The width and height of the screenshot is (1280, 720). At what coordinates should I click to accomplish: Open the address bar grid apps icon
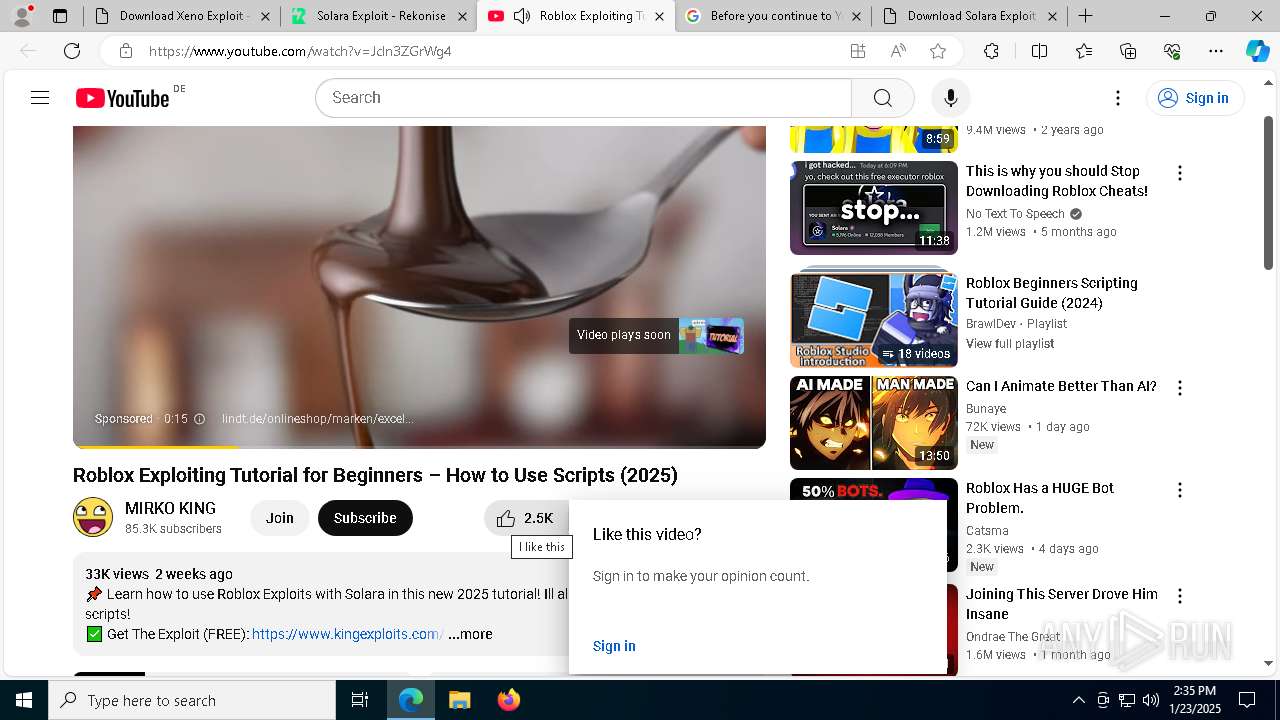[x=858, y=51]
